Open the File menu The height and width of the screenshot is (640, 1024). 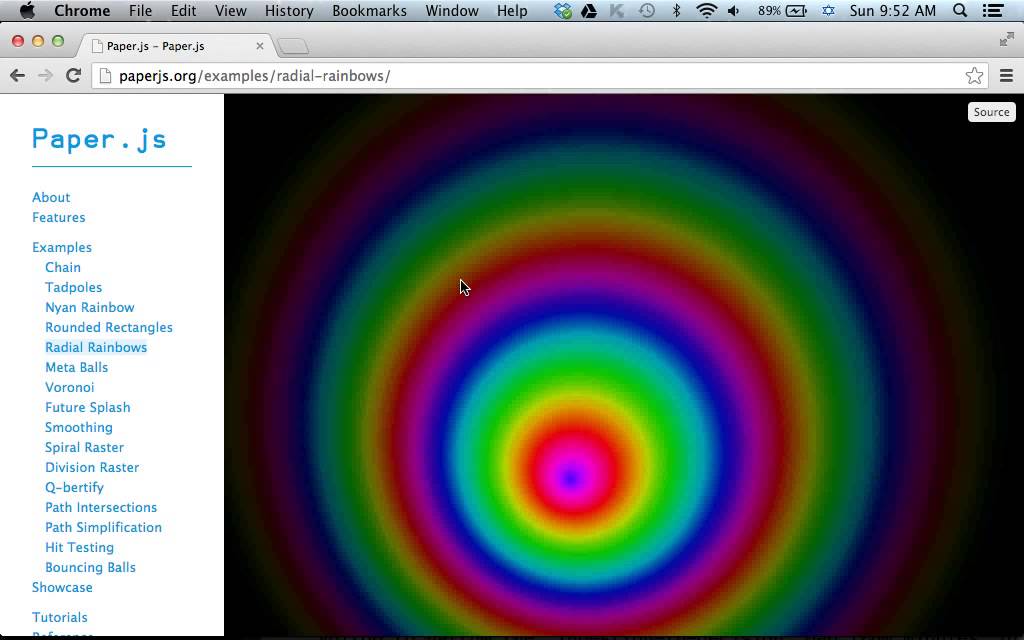(x=140, y=10)
